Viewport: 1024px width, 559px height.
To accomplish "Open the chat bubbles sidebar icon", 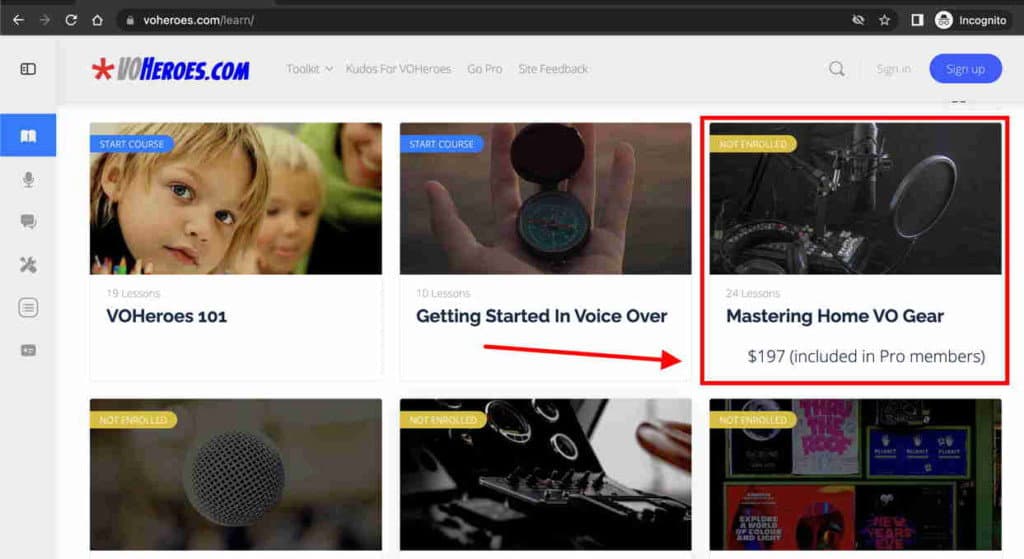I will pyautogui.click(x=28, y=221).
